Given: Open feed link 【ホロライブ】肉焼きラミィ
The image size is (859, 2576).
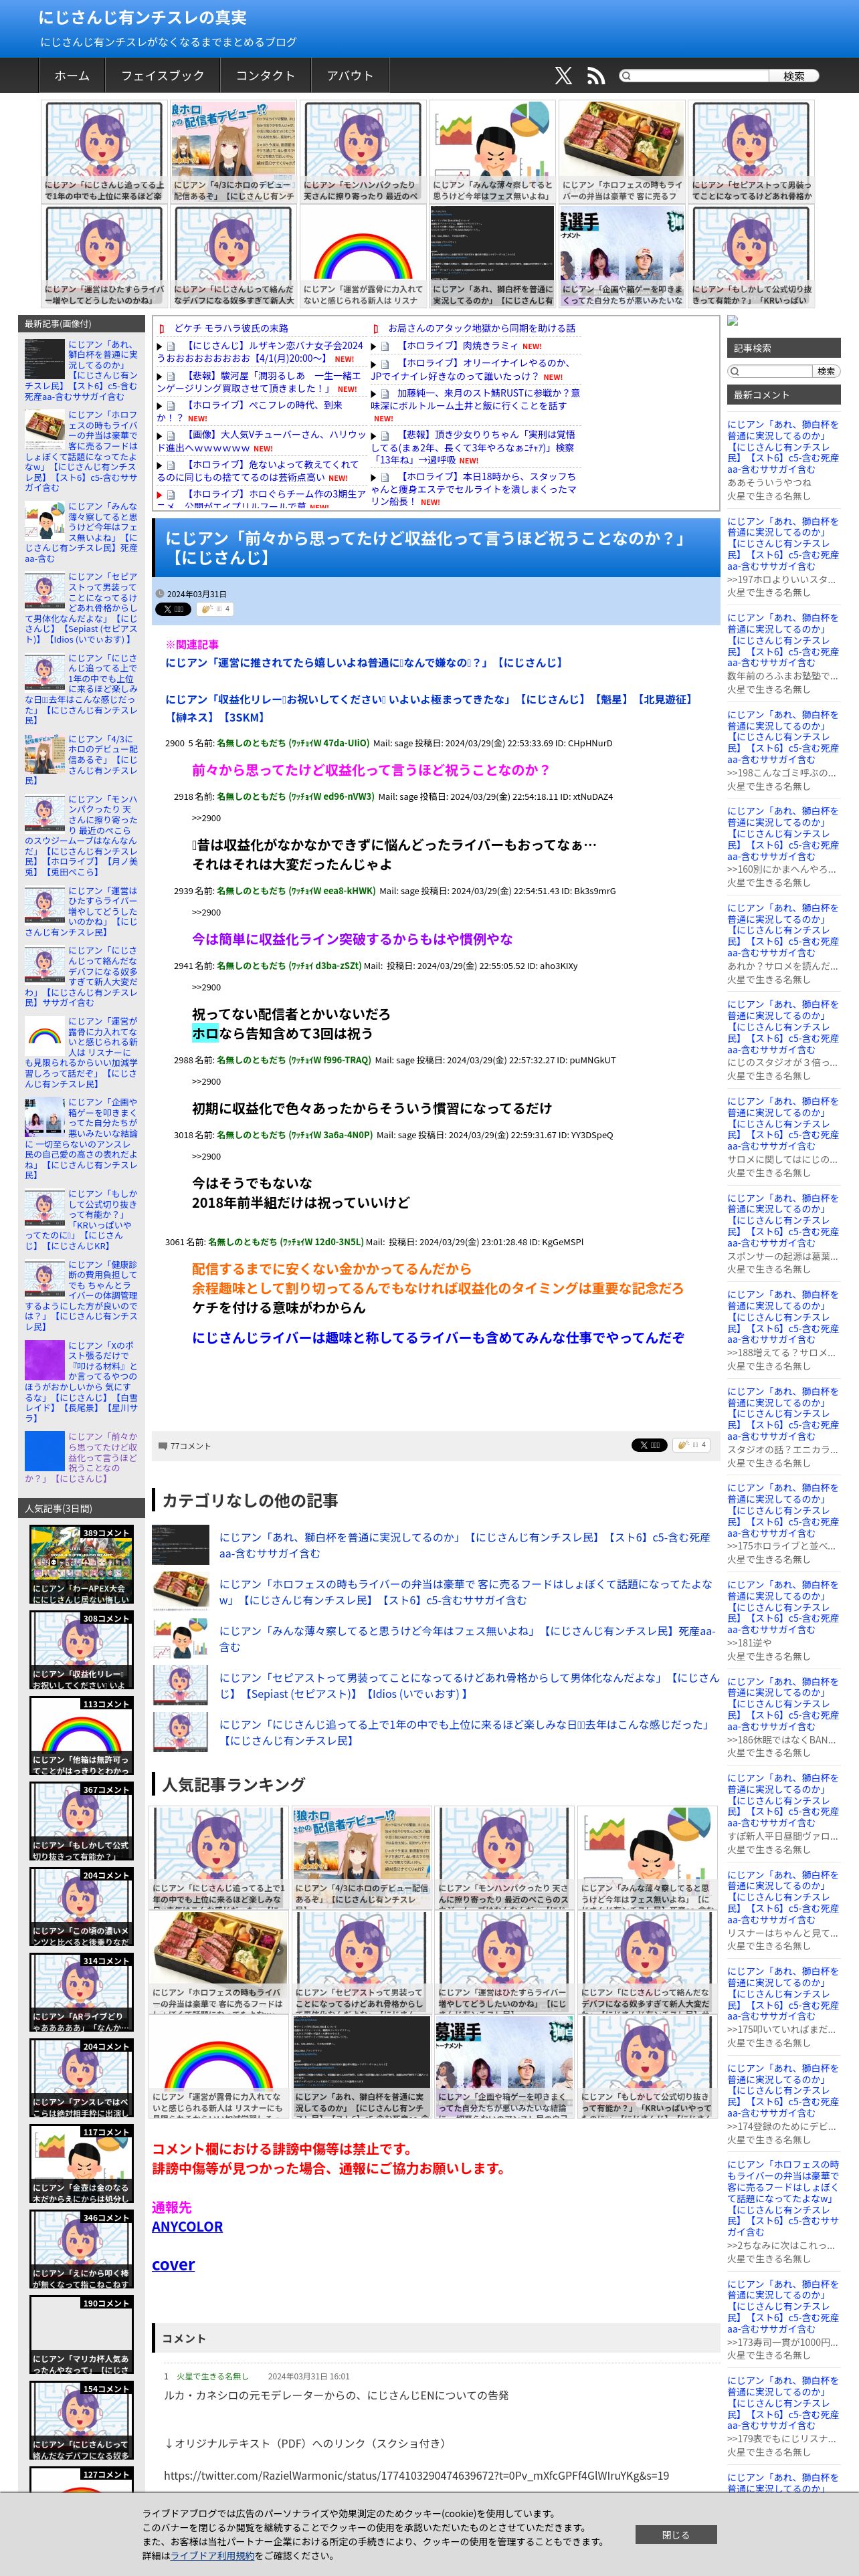Looking at the screenshot, I should tap(458, 346).
